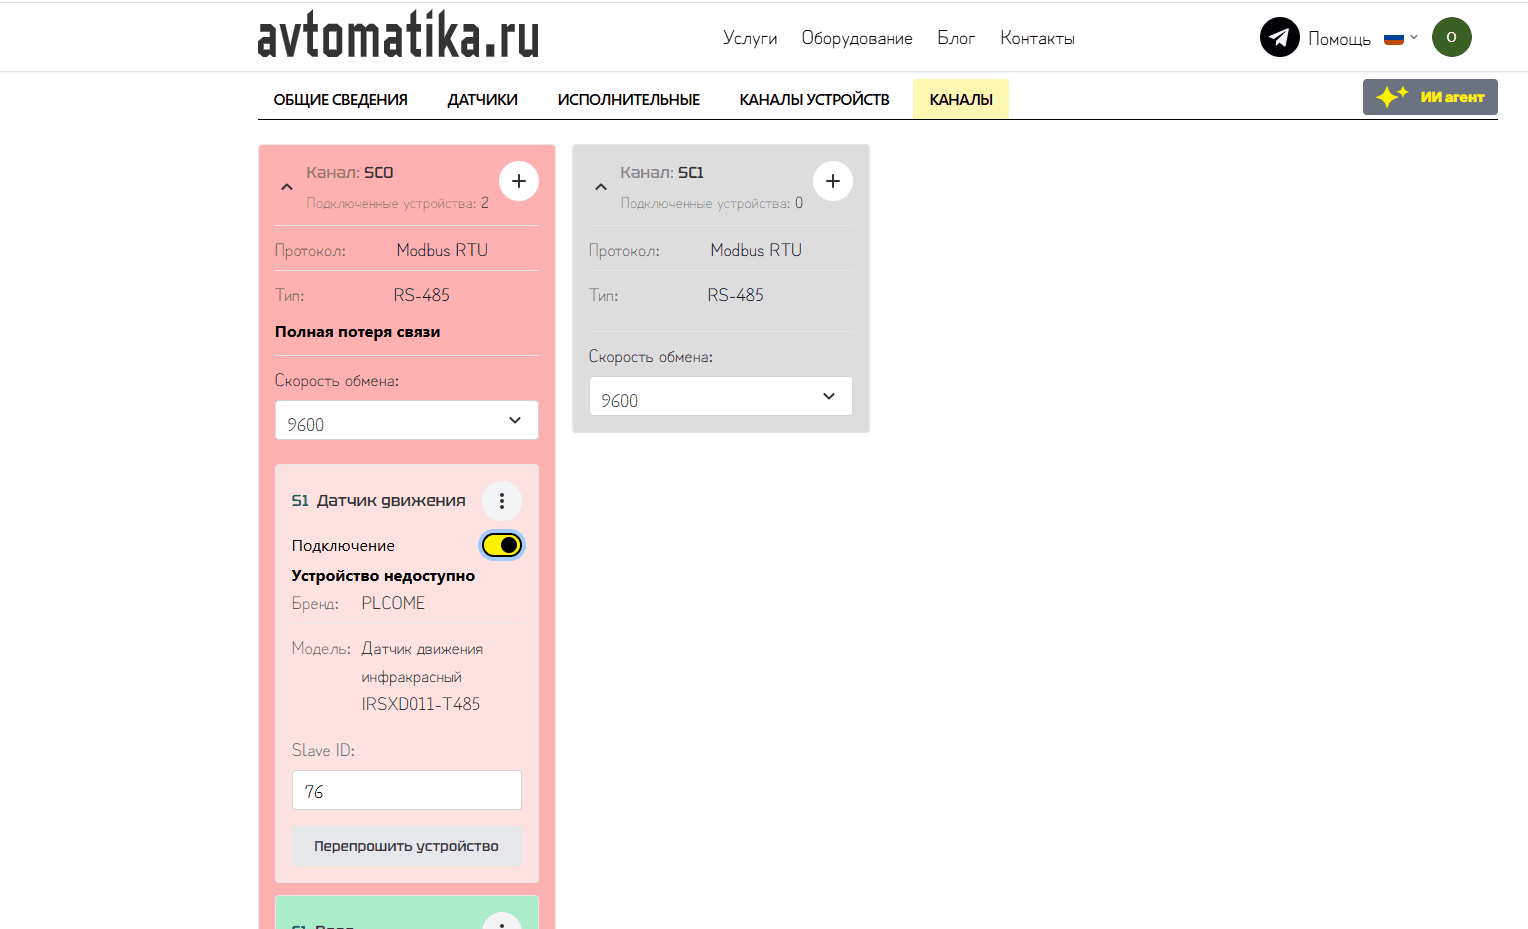Open the Исполнительные tab
1528x929 pixels.
pos(629,99)
